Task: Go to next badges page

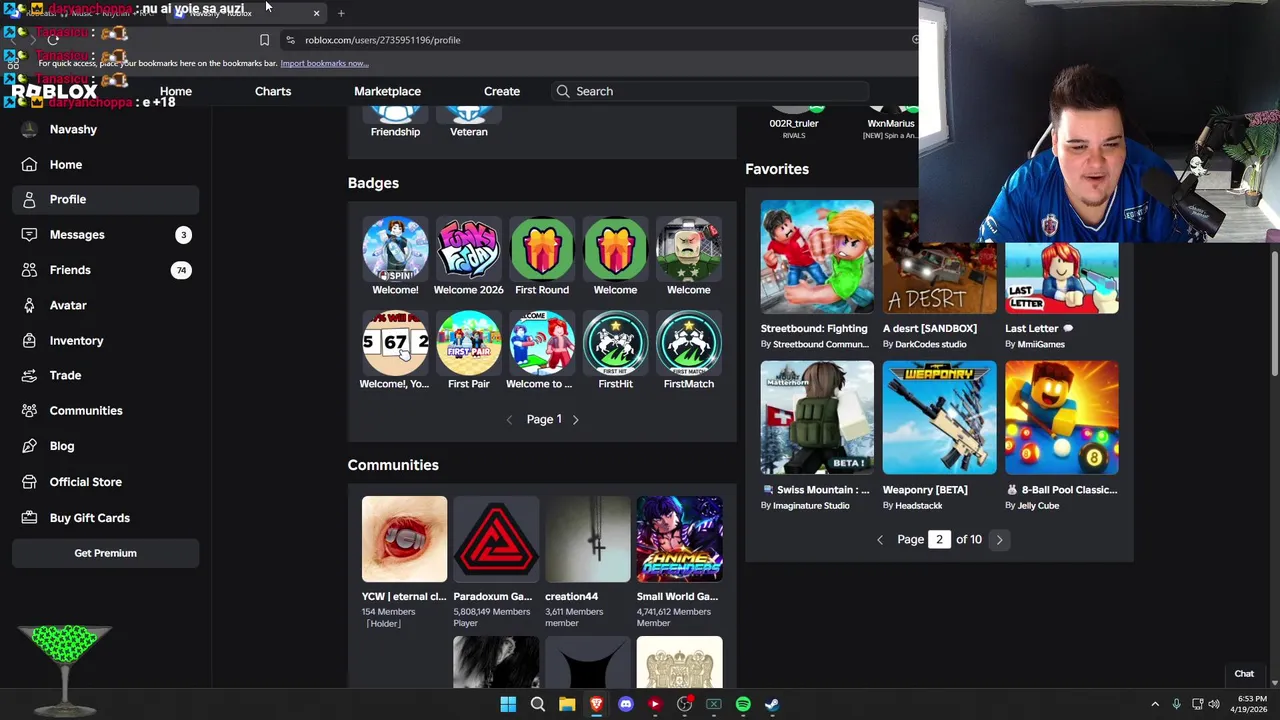Action: coord(575,420)
